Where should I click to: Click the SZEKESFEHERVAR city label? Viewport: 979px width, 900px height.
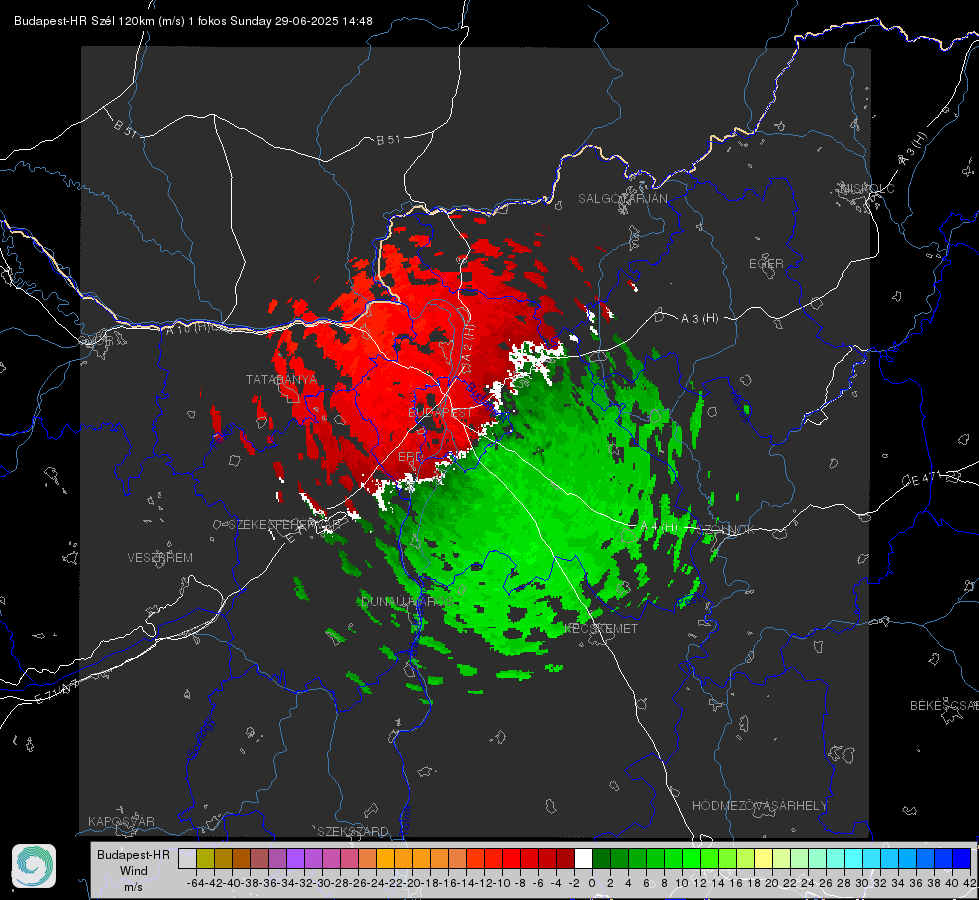[282, 525]
